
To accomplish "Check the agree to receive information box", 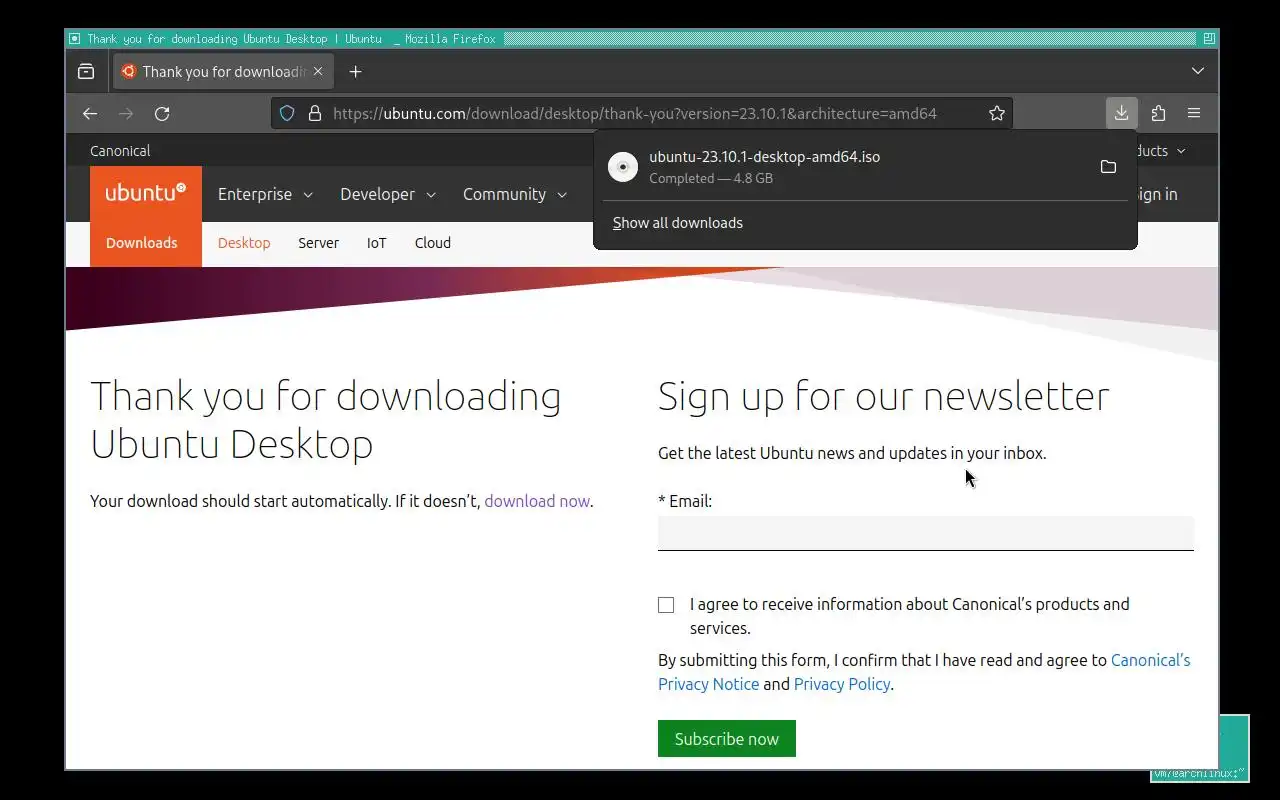I will pos(666,605).
